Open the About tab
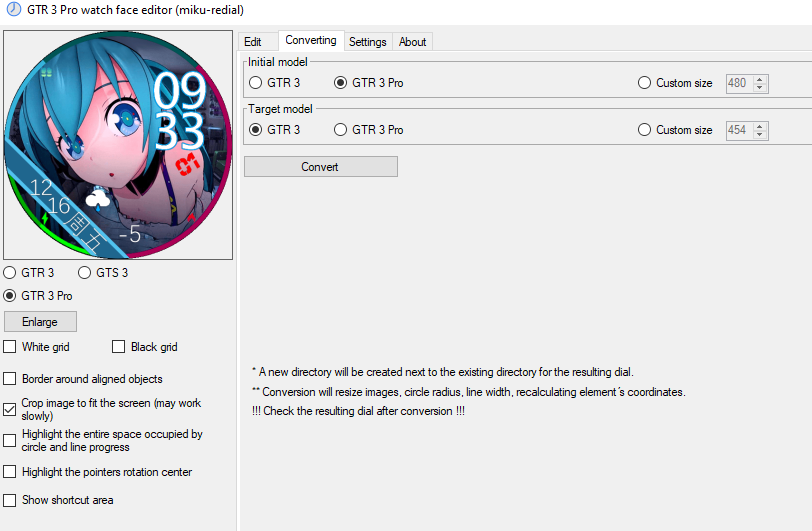This screenshot has width=812, height=531. pyautogui.click(x=412, y=42)
